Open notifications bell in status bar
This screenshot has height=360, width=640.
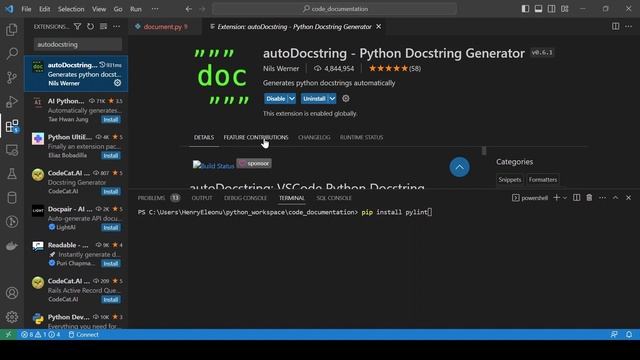(629, 334)
